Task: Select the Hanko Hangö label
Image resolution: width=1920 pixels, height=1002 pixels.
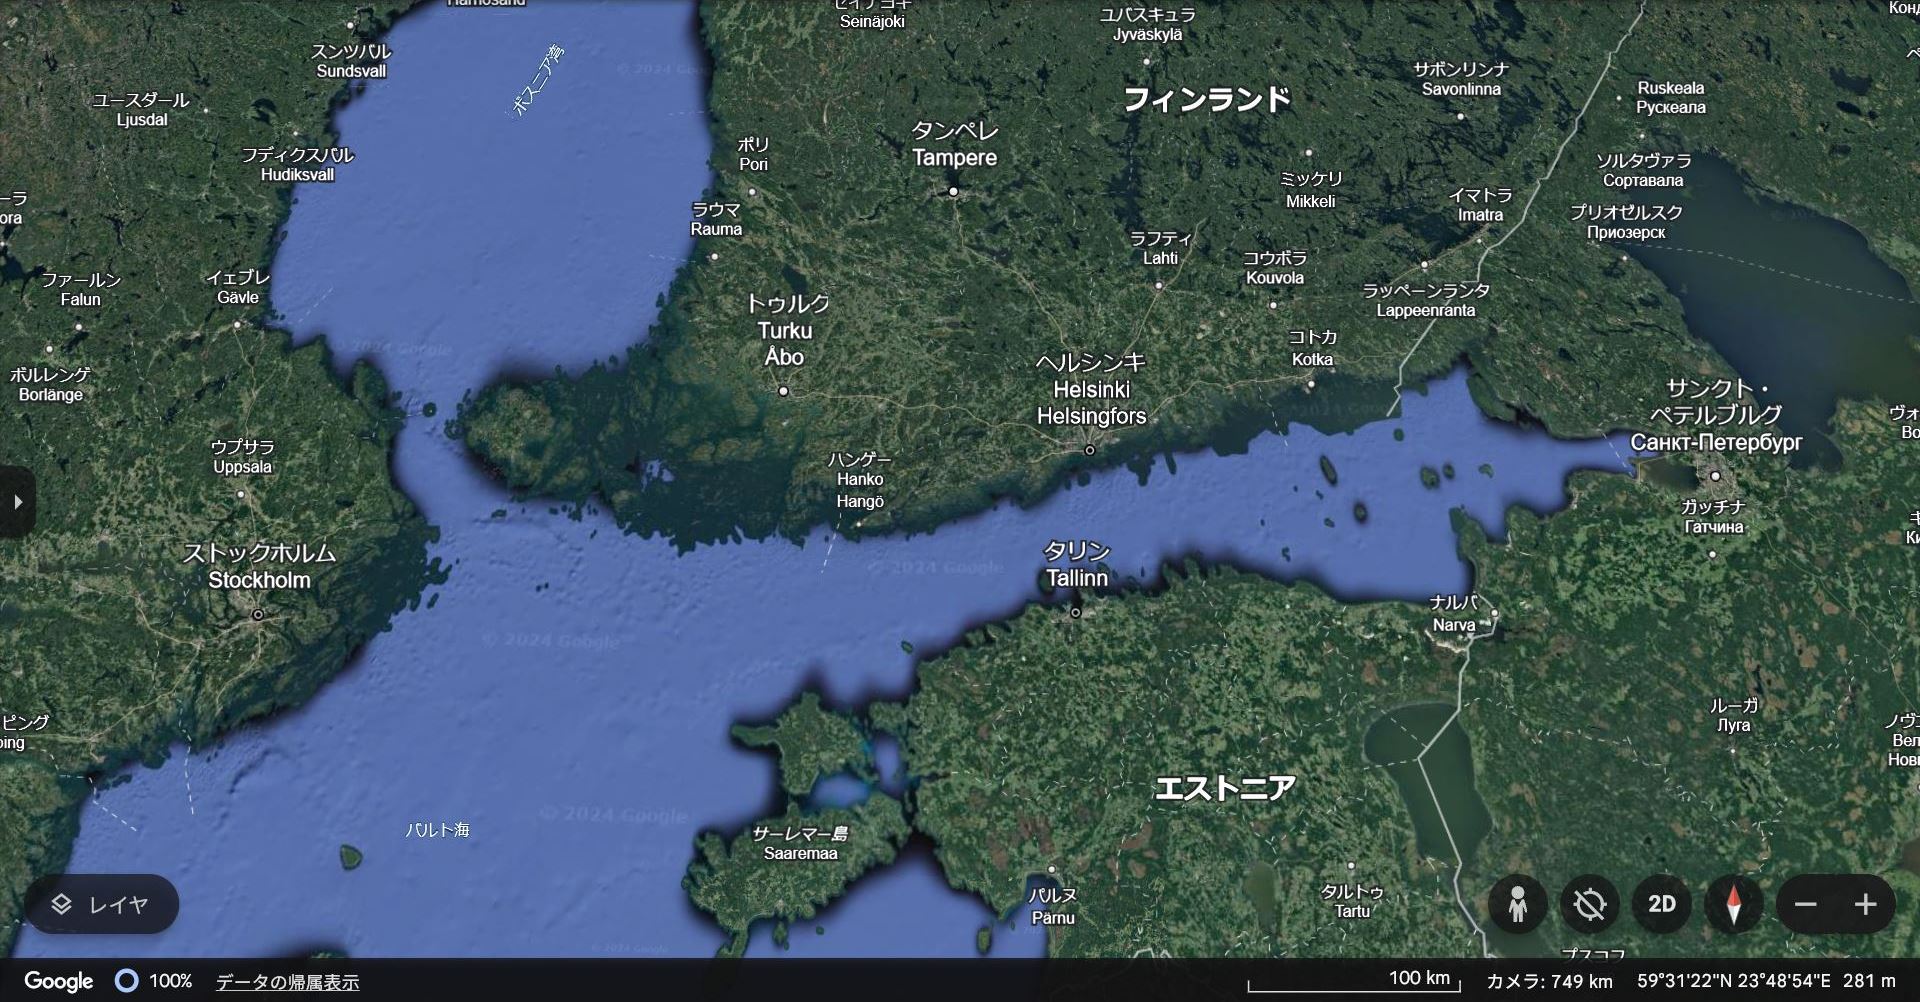Action: pyautogui.click(x=860, y=480)
